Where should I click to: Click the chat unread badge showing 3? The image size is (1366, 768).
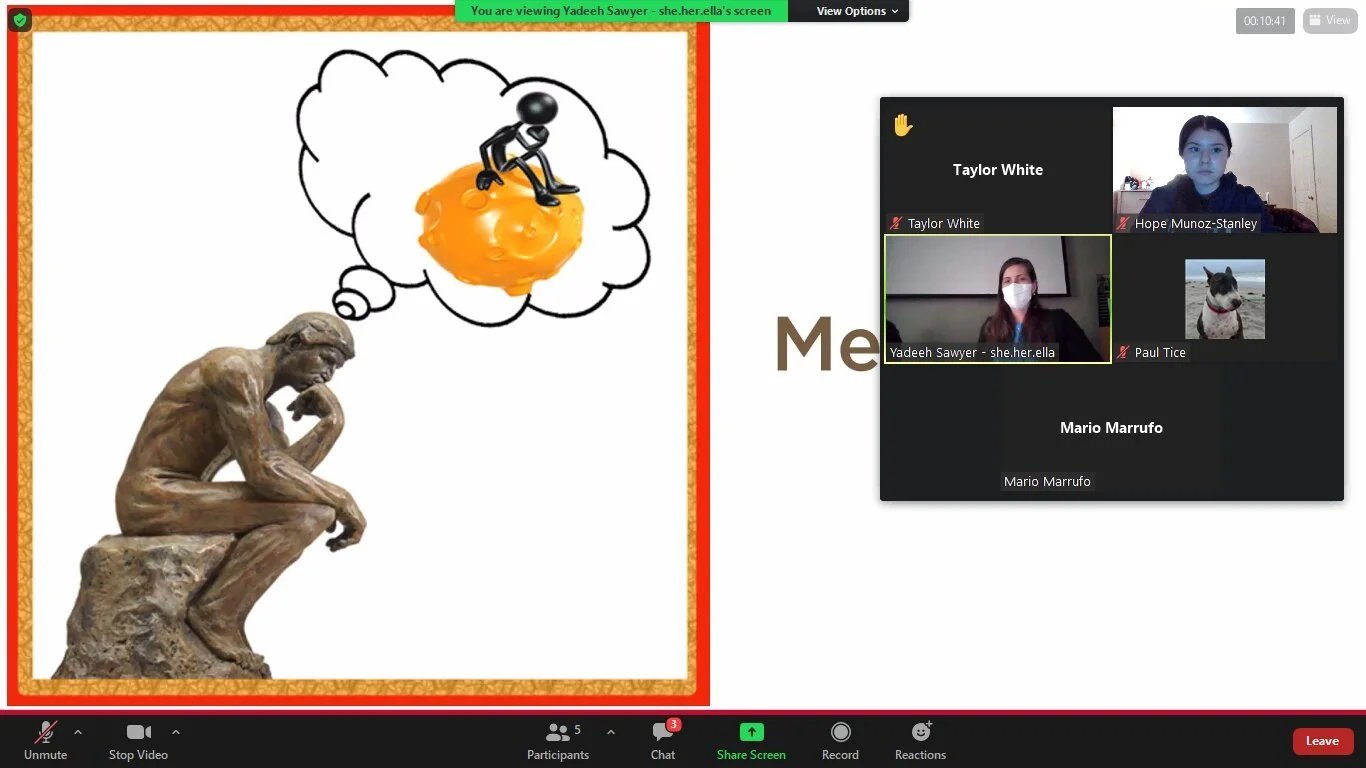[674, 724]
